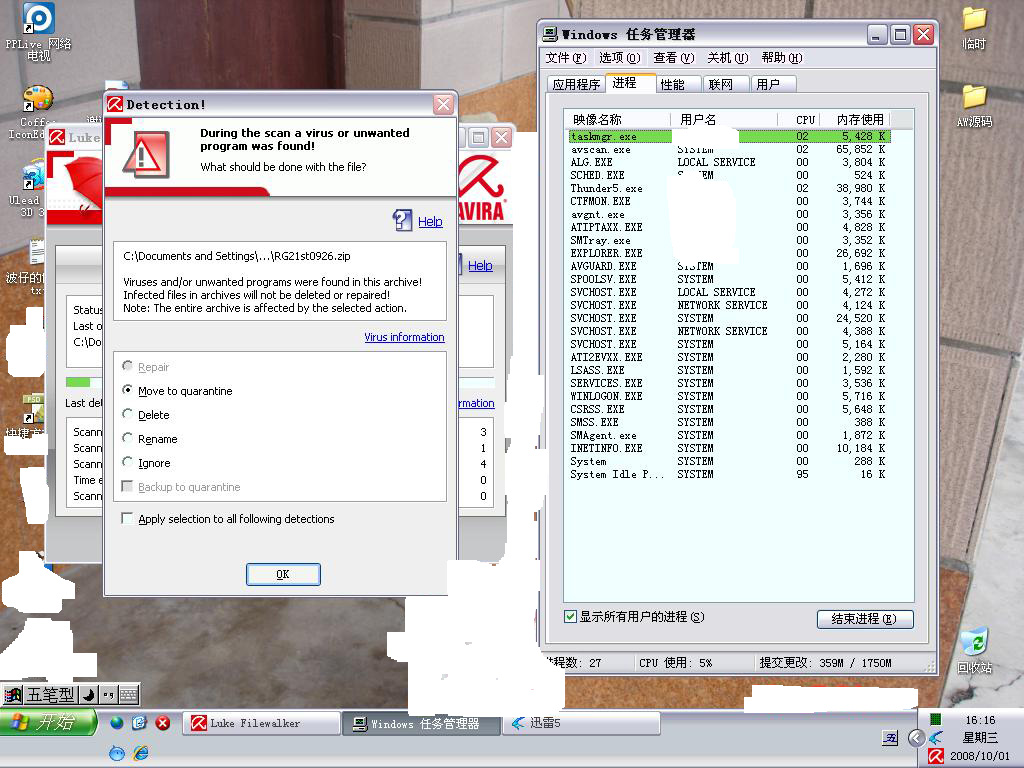
Task: Open the 临时 folder on desktop
Action: 974,19
